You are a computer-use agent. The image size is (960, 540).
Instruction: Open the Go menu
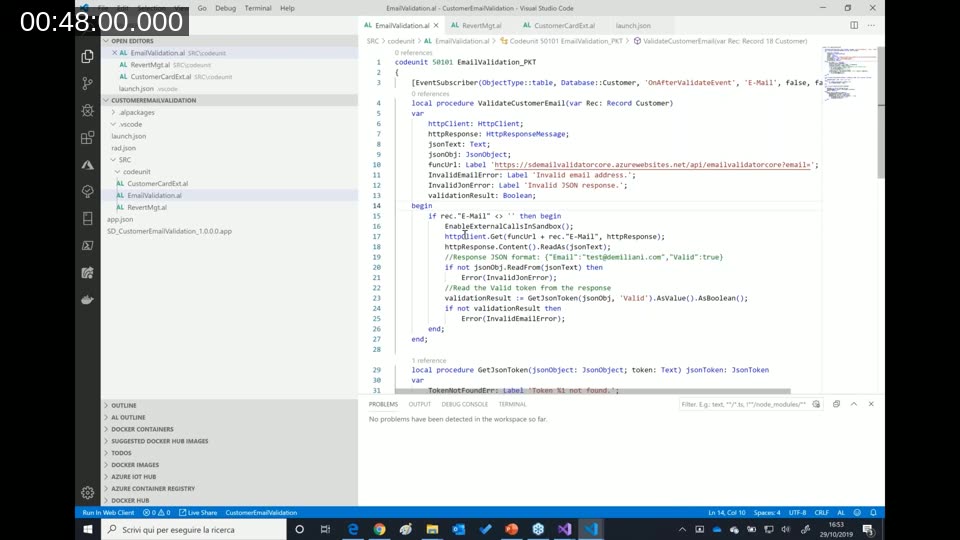point(202,8)
